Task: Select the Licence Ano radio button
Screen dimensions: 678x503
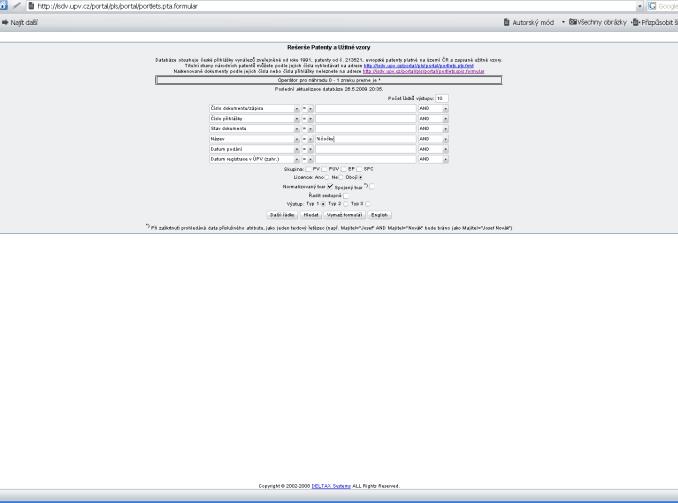Action: point(326,177)
